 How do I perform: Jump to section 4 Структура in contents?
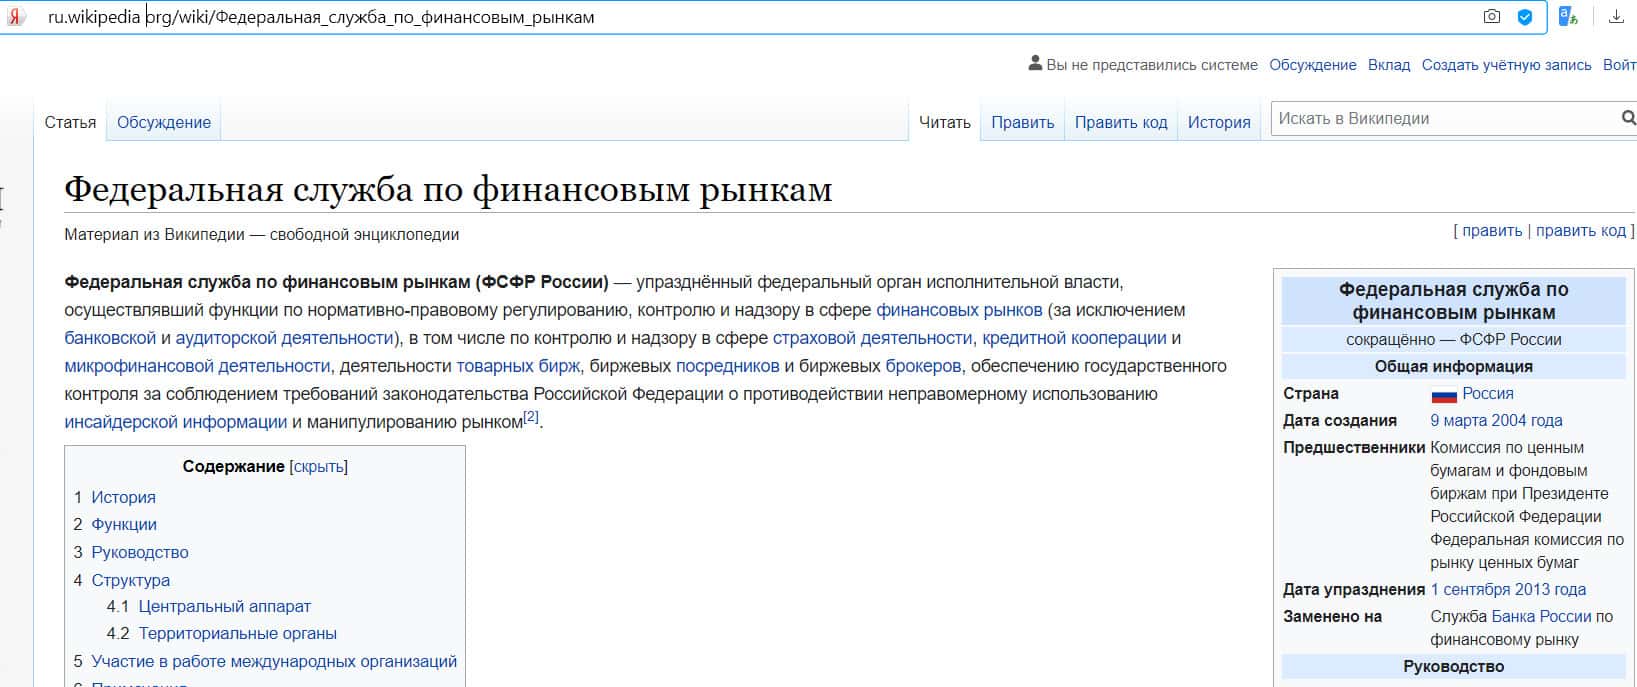(130, 580)
